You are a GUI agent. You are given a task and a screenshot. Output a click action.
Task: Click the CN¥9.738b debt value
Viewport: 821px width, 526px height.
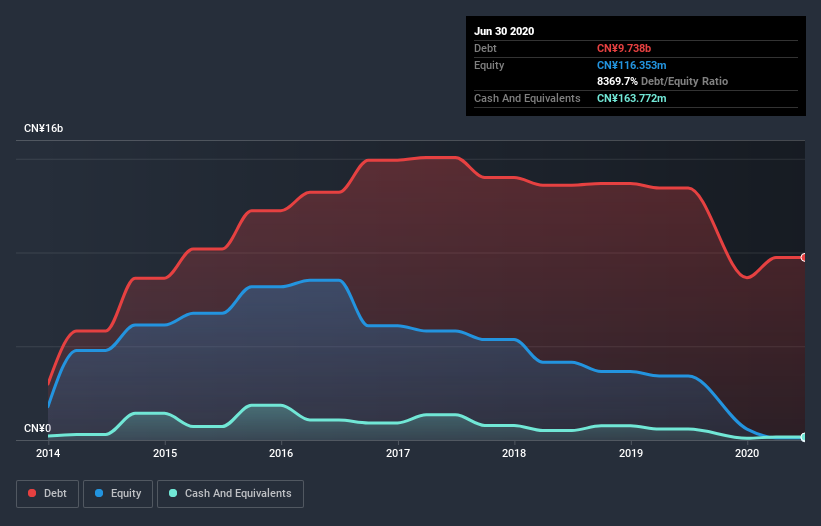click(624, 48)
